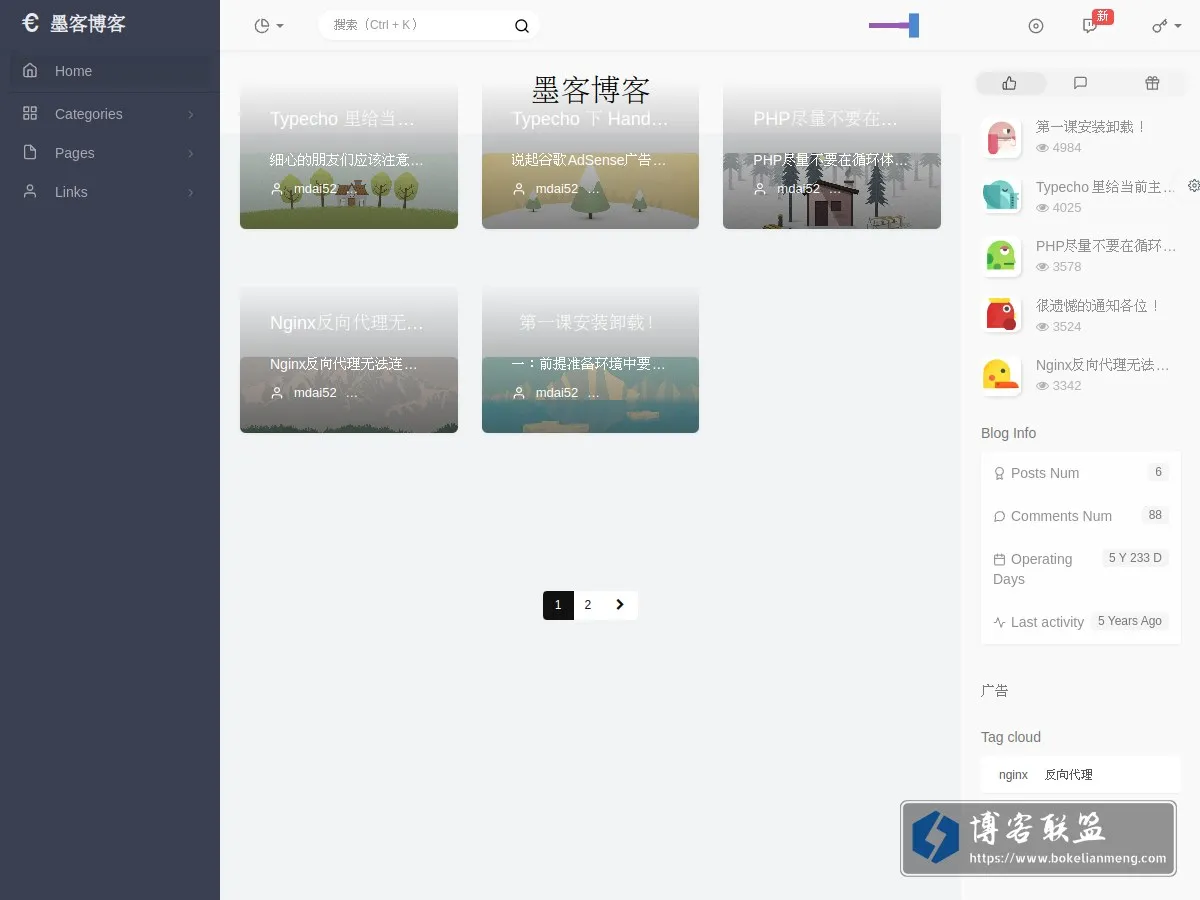Click the 墨客博客 page heading

tap(591, 90)
